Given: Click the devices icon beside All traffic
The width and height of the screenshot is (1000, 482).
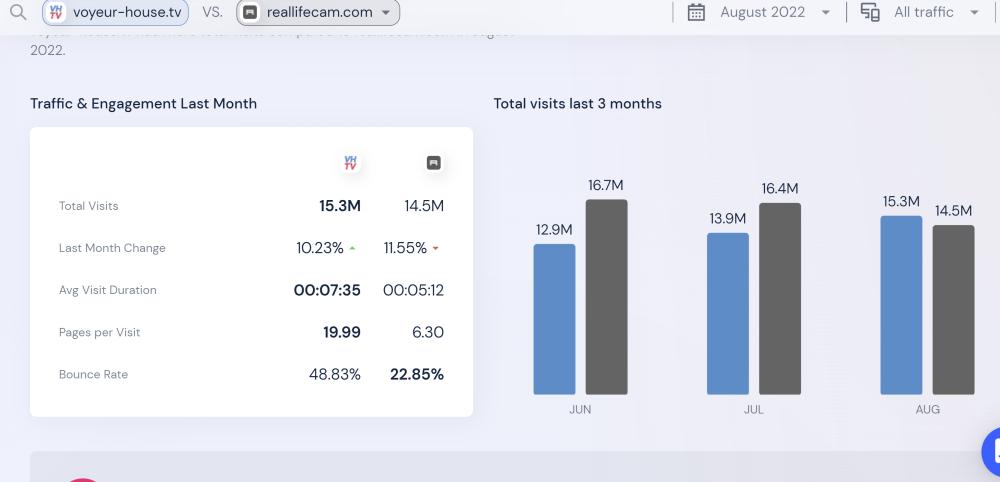Looking at the screenshot, I should (870, 13).
